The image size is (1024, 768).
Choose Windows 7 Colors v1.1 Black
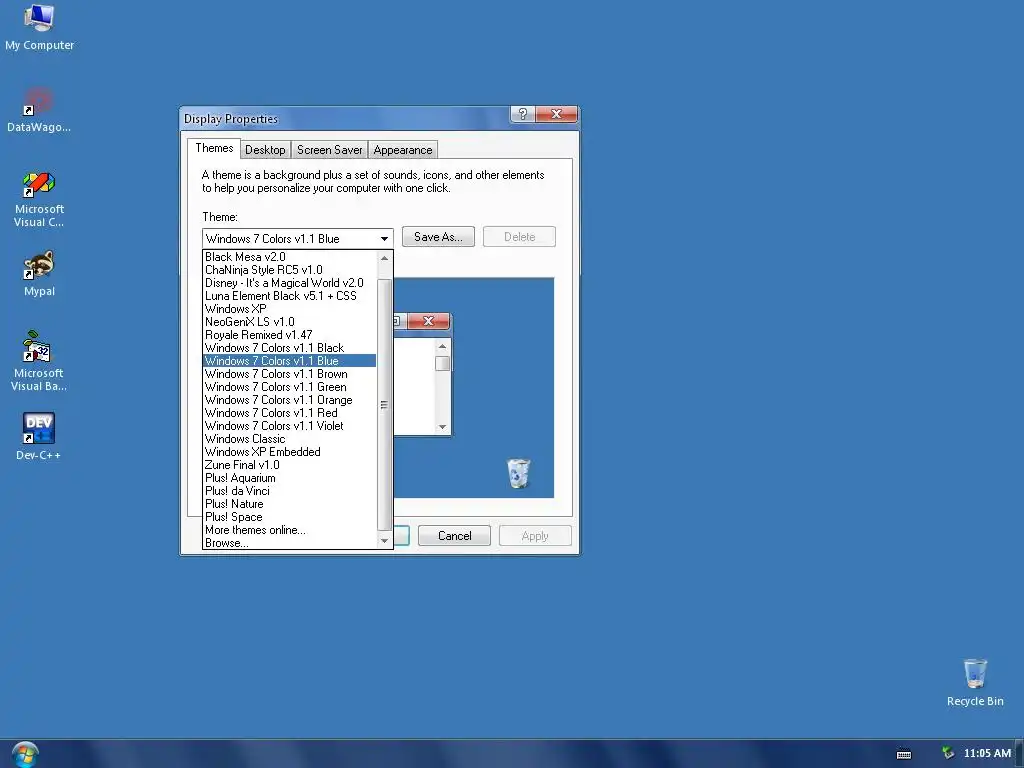coord(289,348)
